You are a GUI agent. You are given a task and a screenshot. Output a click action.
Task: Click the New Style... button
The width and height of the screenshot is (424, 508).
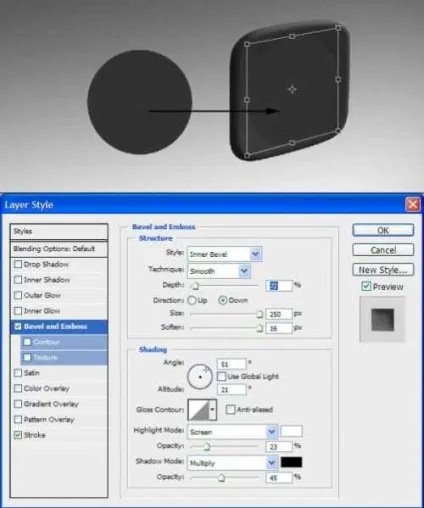click(x=383, y=270)
